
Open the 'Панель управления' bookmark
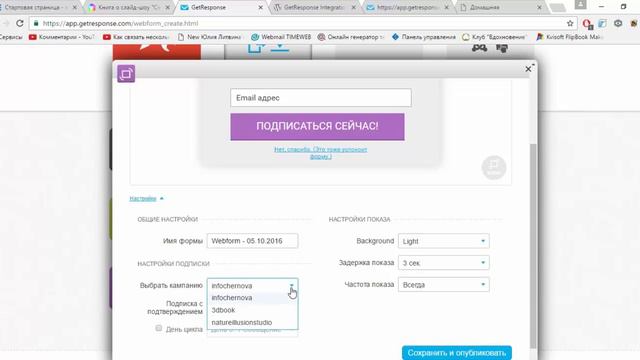pyautogui.click(x=424, y=37)
